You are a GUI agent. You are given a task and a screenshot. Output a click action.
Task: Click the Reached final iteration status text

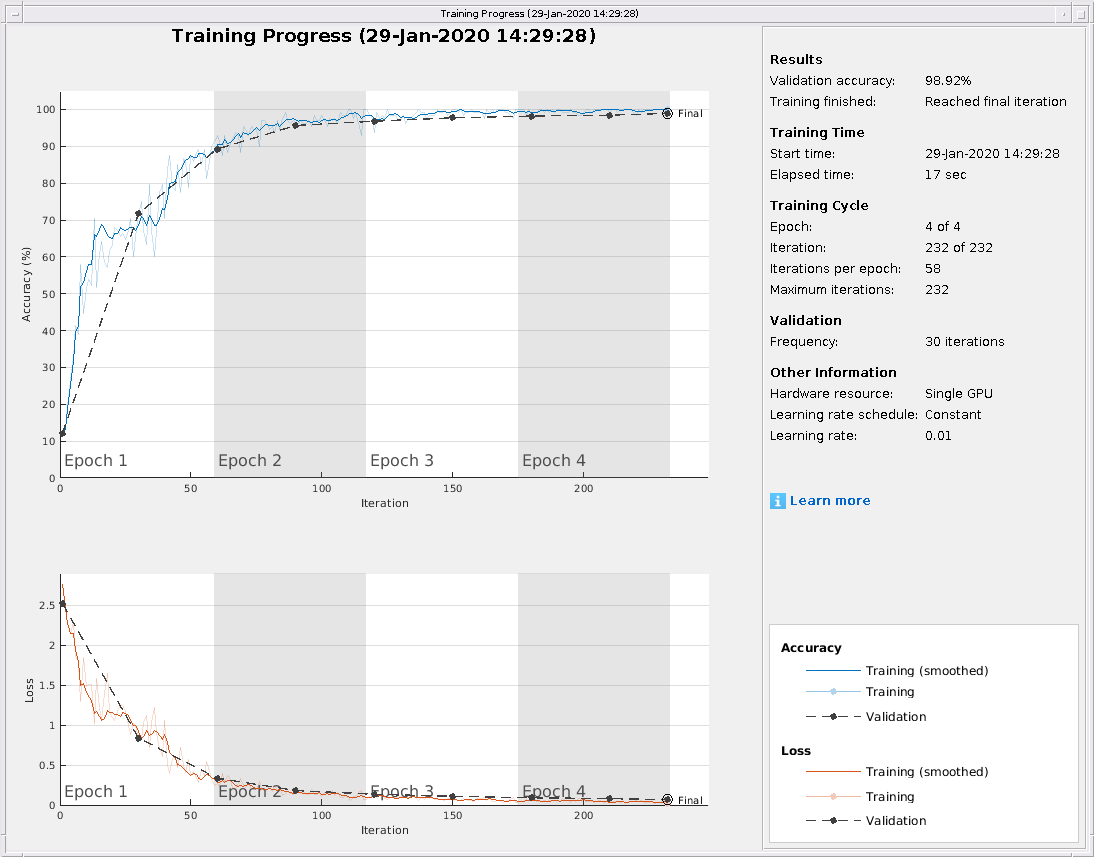pos(996,101)
